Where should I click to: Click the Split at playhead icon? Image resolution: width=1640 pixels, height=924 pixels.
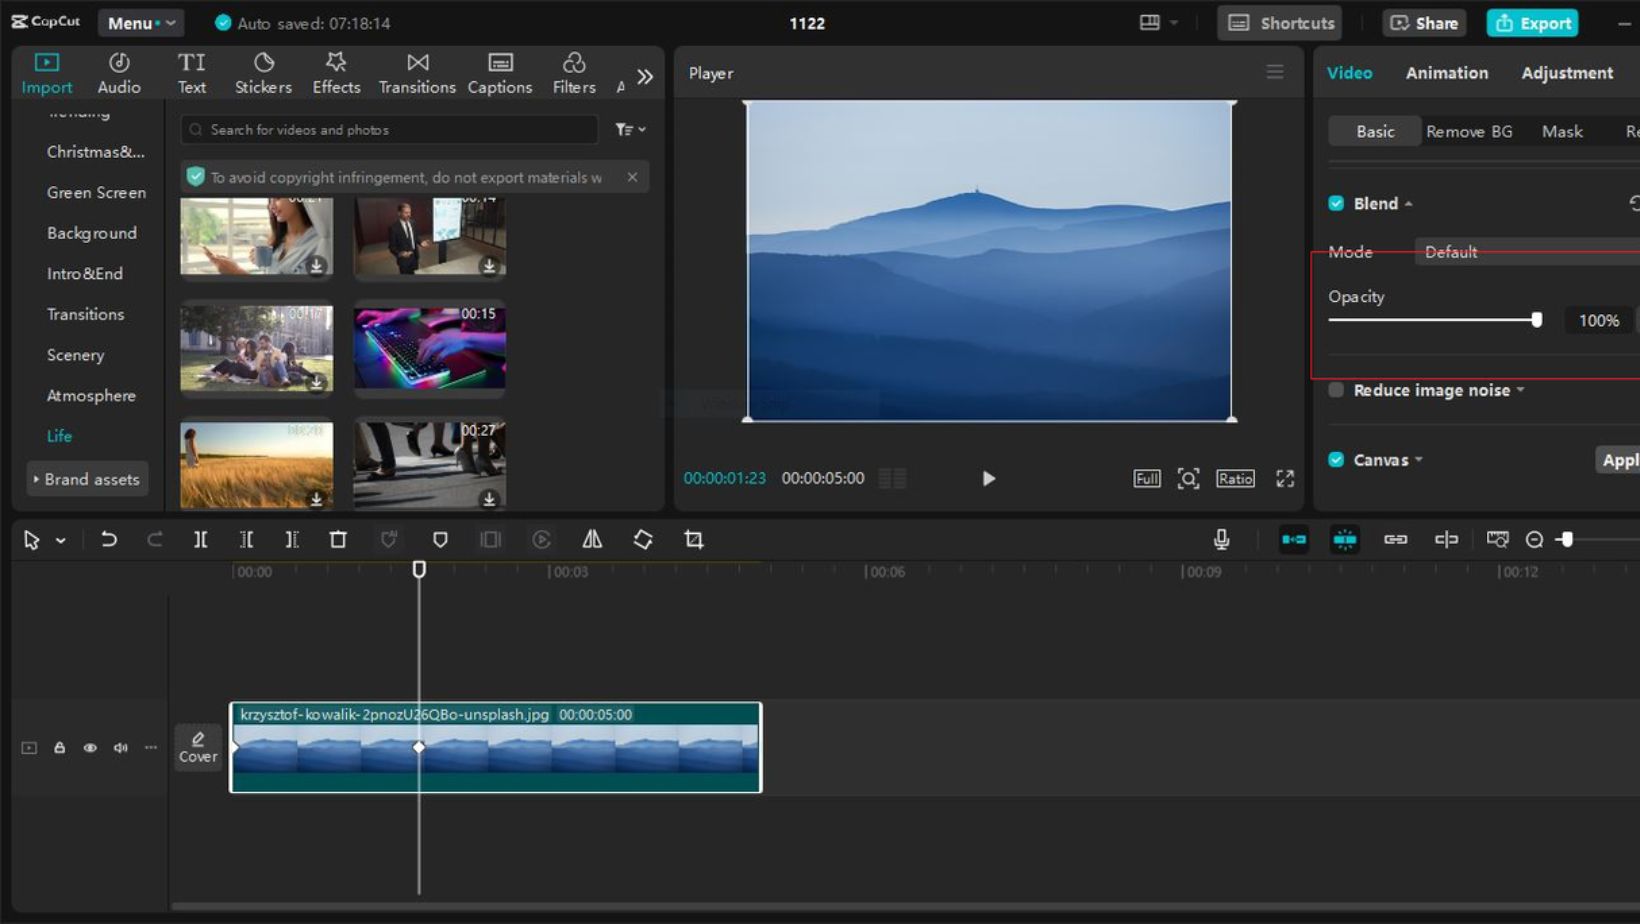pyautogui.click(x=200, y=540)
